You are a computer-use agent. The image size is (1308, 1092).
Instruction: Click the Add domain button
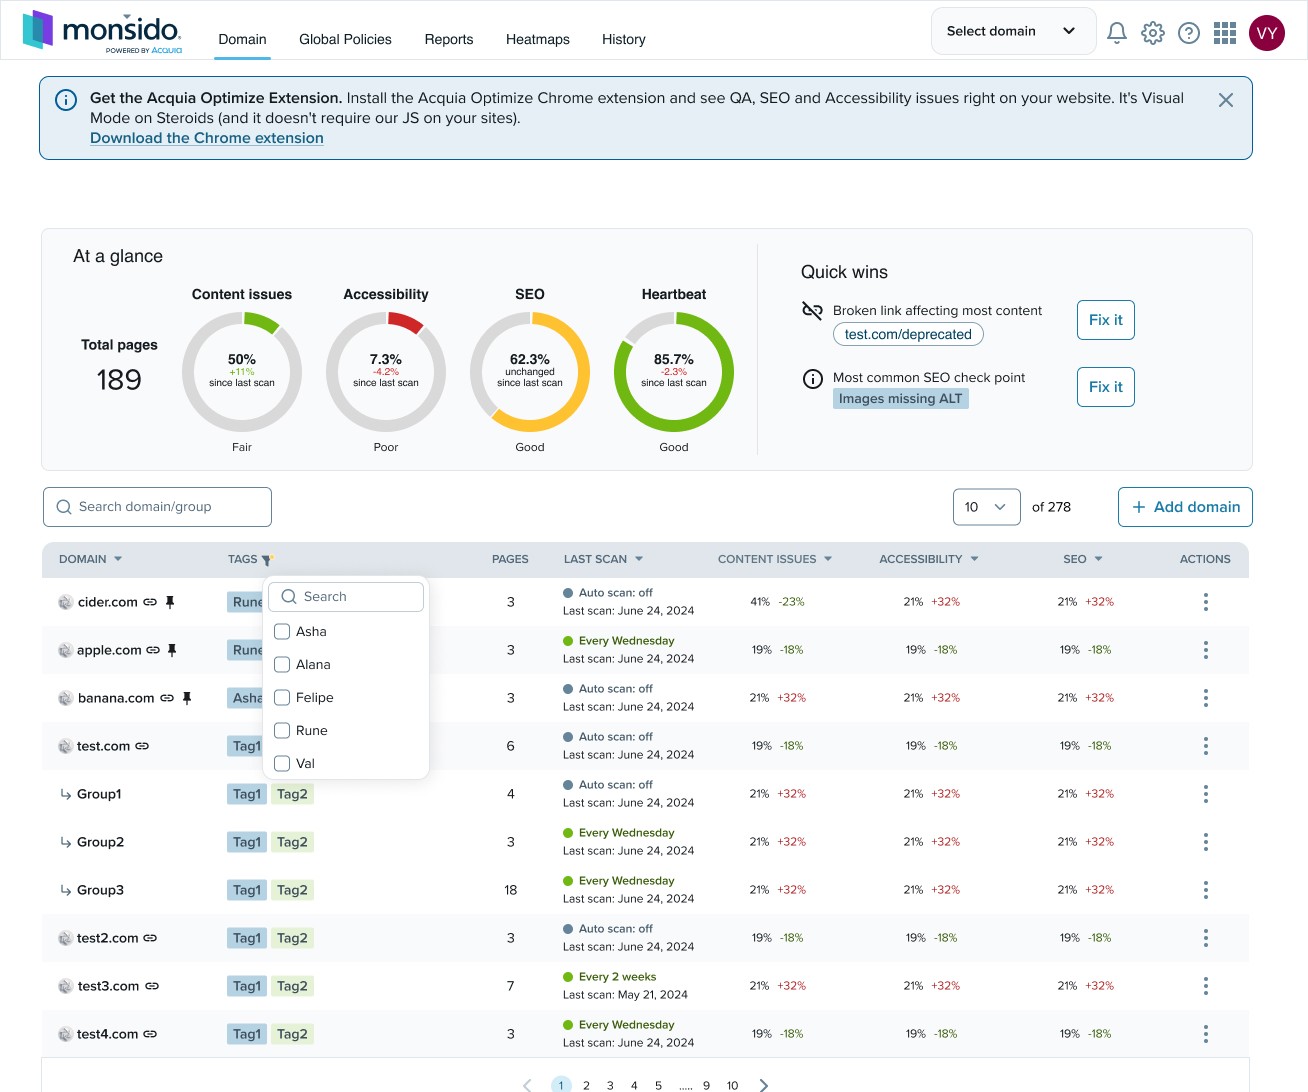[x=1185, y=507]
